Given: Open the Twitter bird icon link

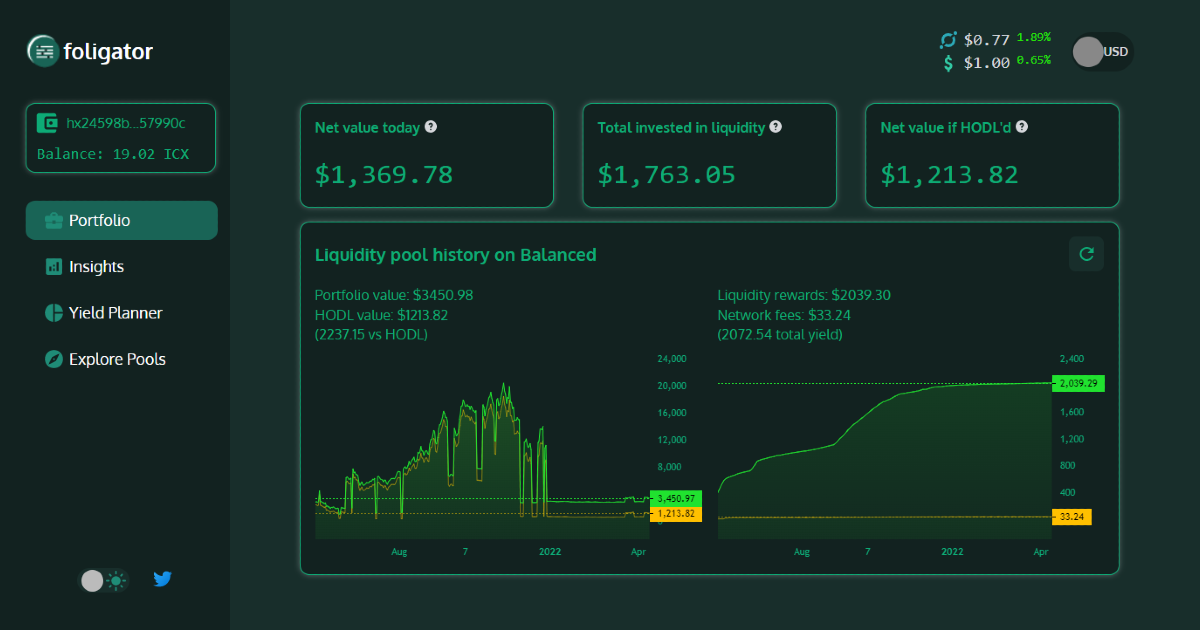Looking at the screenshot, I should [162, 579].
